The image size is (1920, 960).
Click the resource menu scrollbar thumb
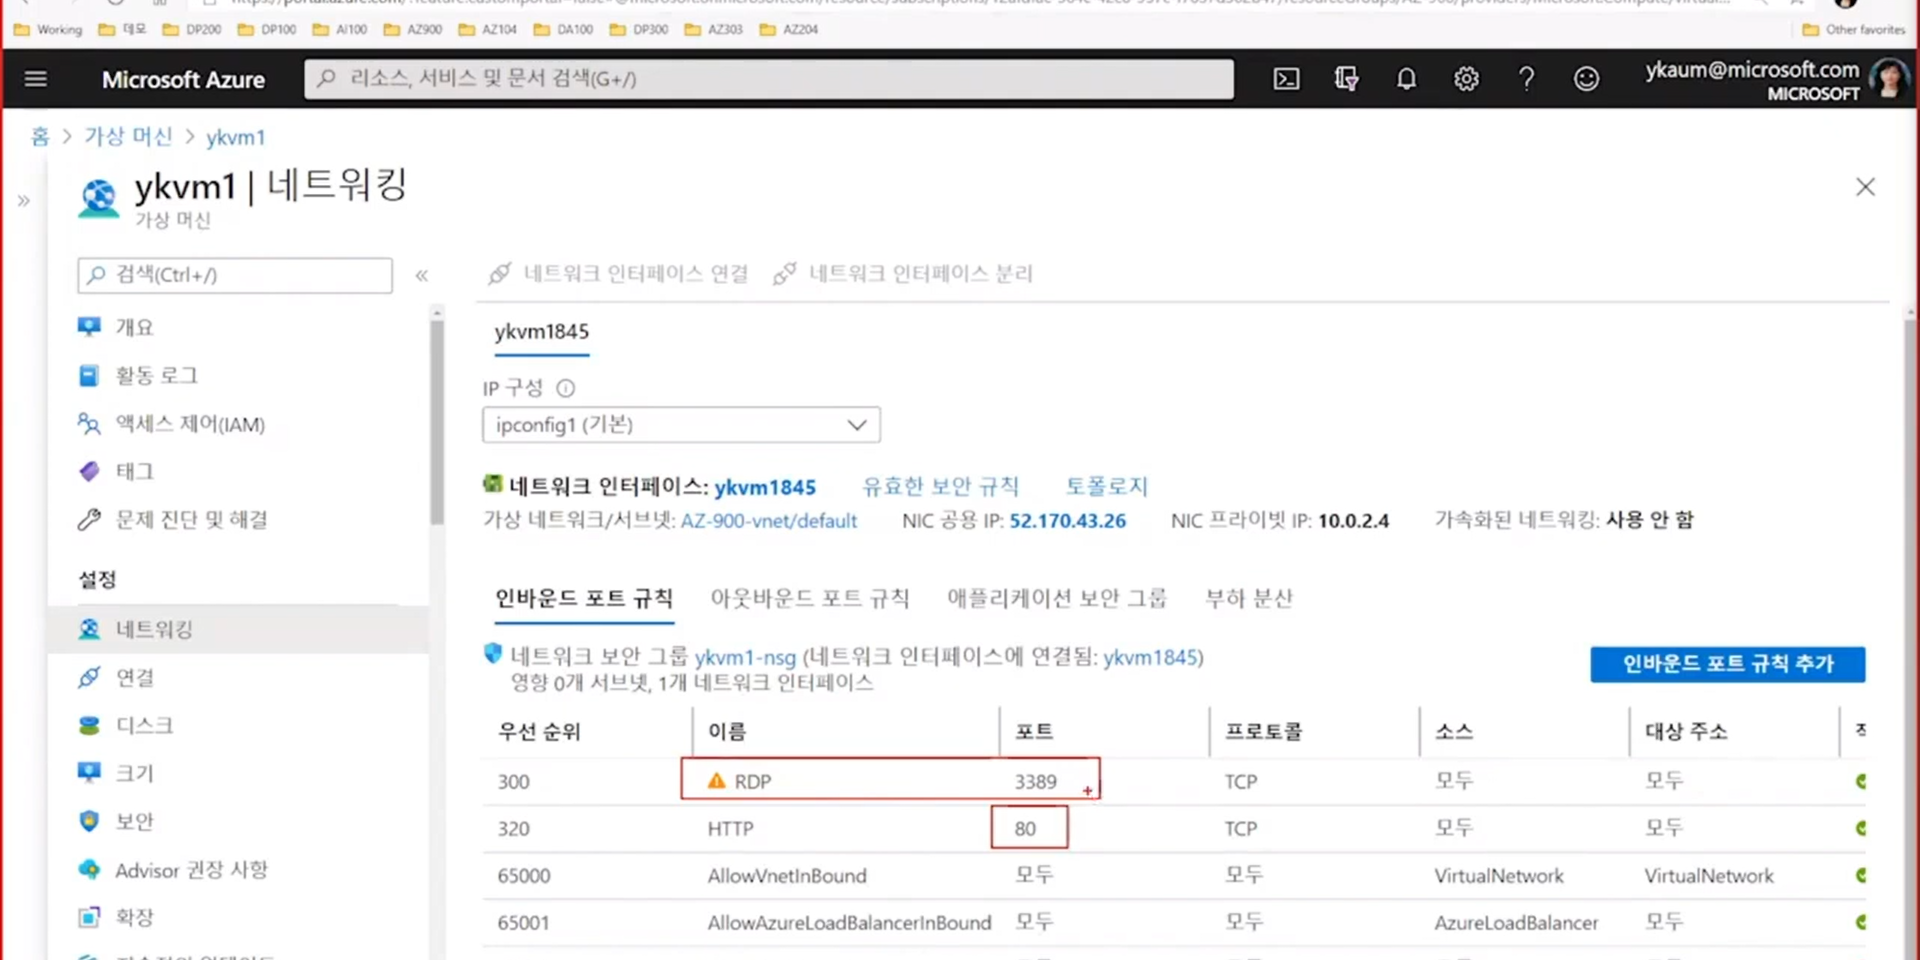click(437, 420)
